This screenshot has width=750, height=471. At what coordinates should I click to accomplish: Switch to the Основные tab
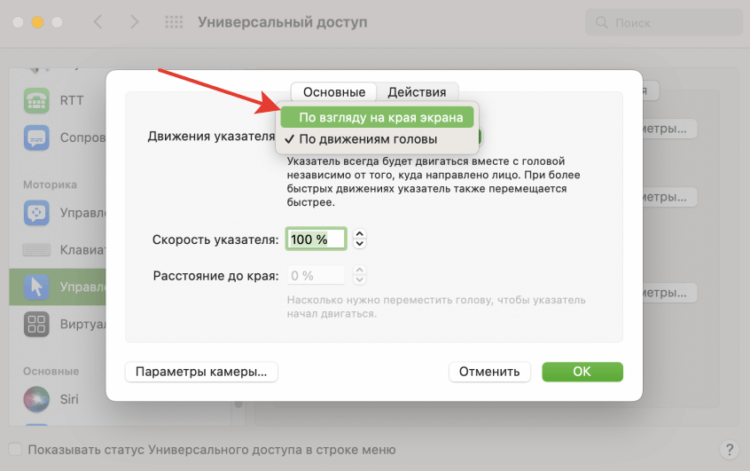pos(334,92)
